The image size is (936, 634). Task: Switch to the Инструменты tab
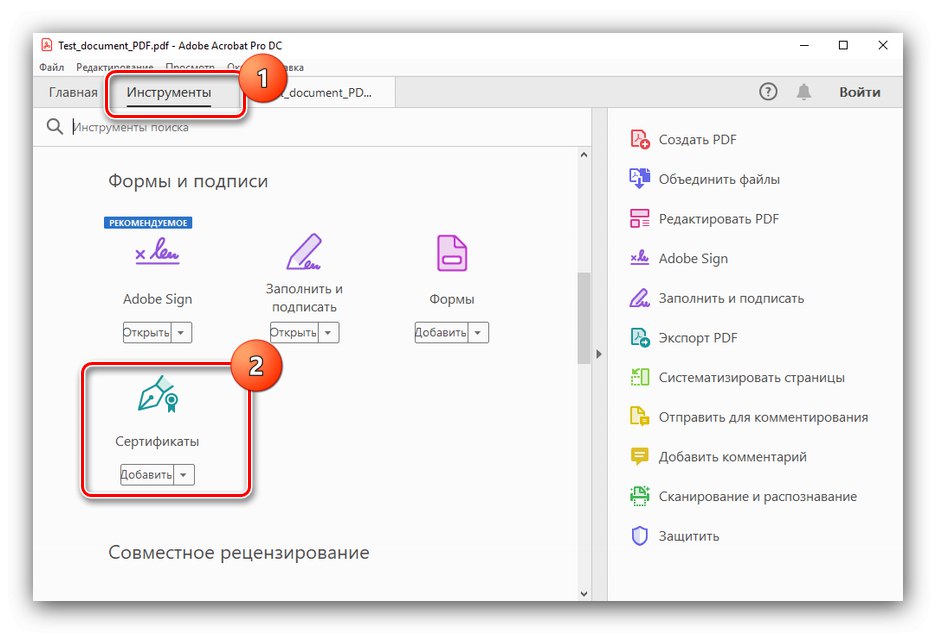click(x=168, y=93)
